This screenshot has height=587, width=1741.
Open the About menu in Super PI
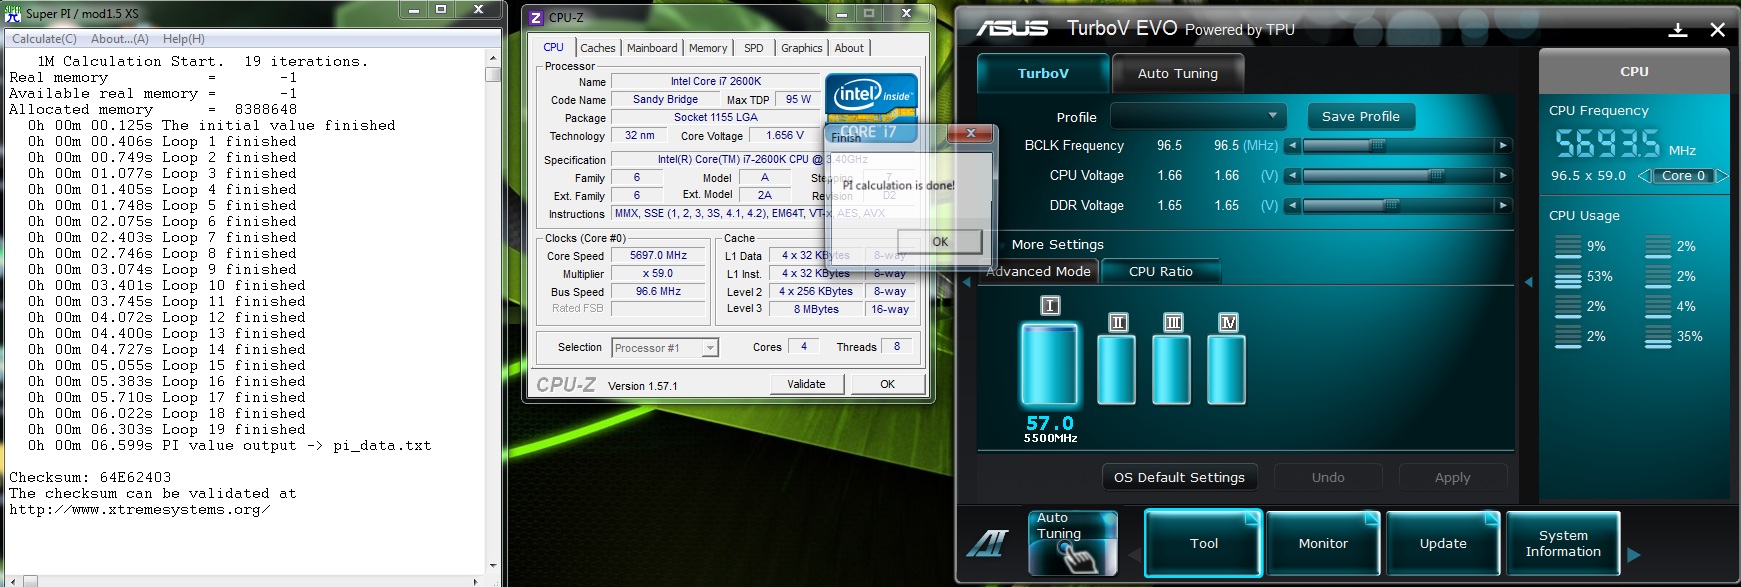click(120, 39)
